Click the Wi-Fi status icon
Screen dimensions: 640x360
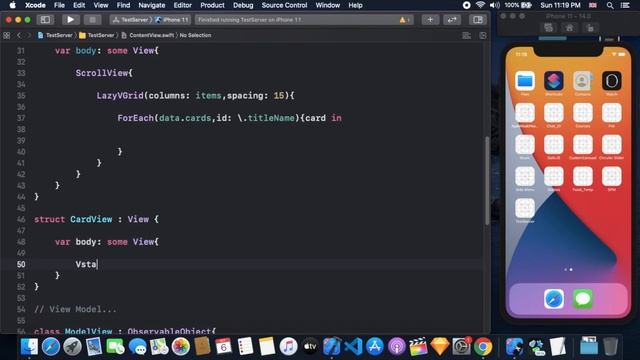tap(480, 5)
